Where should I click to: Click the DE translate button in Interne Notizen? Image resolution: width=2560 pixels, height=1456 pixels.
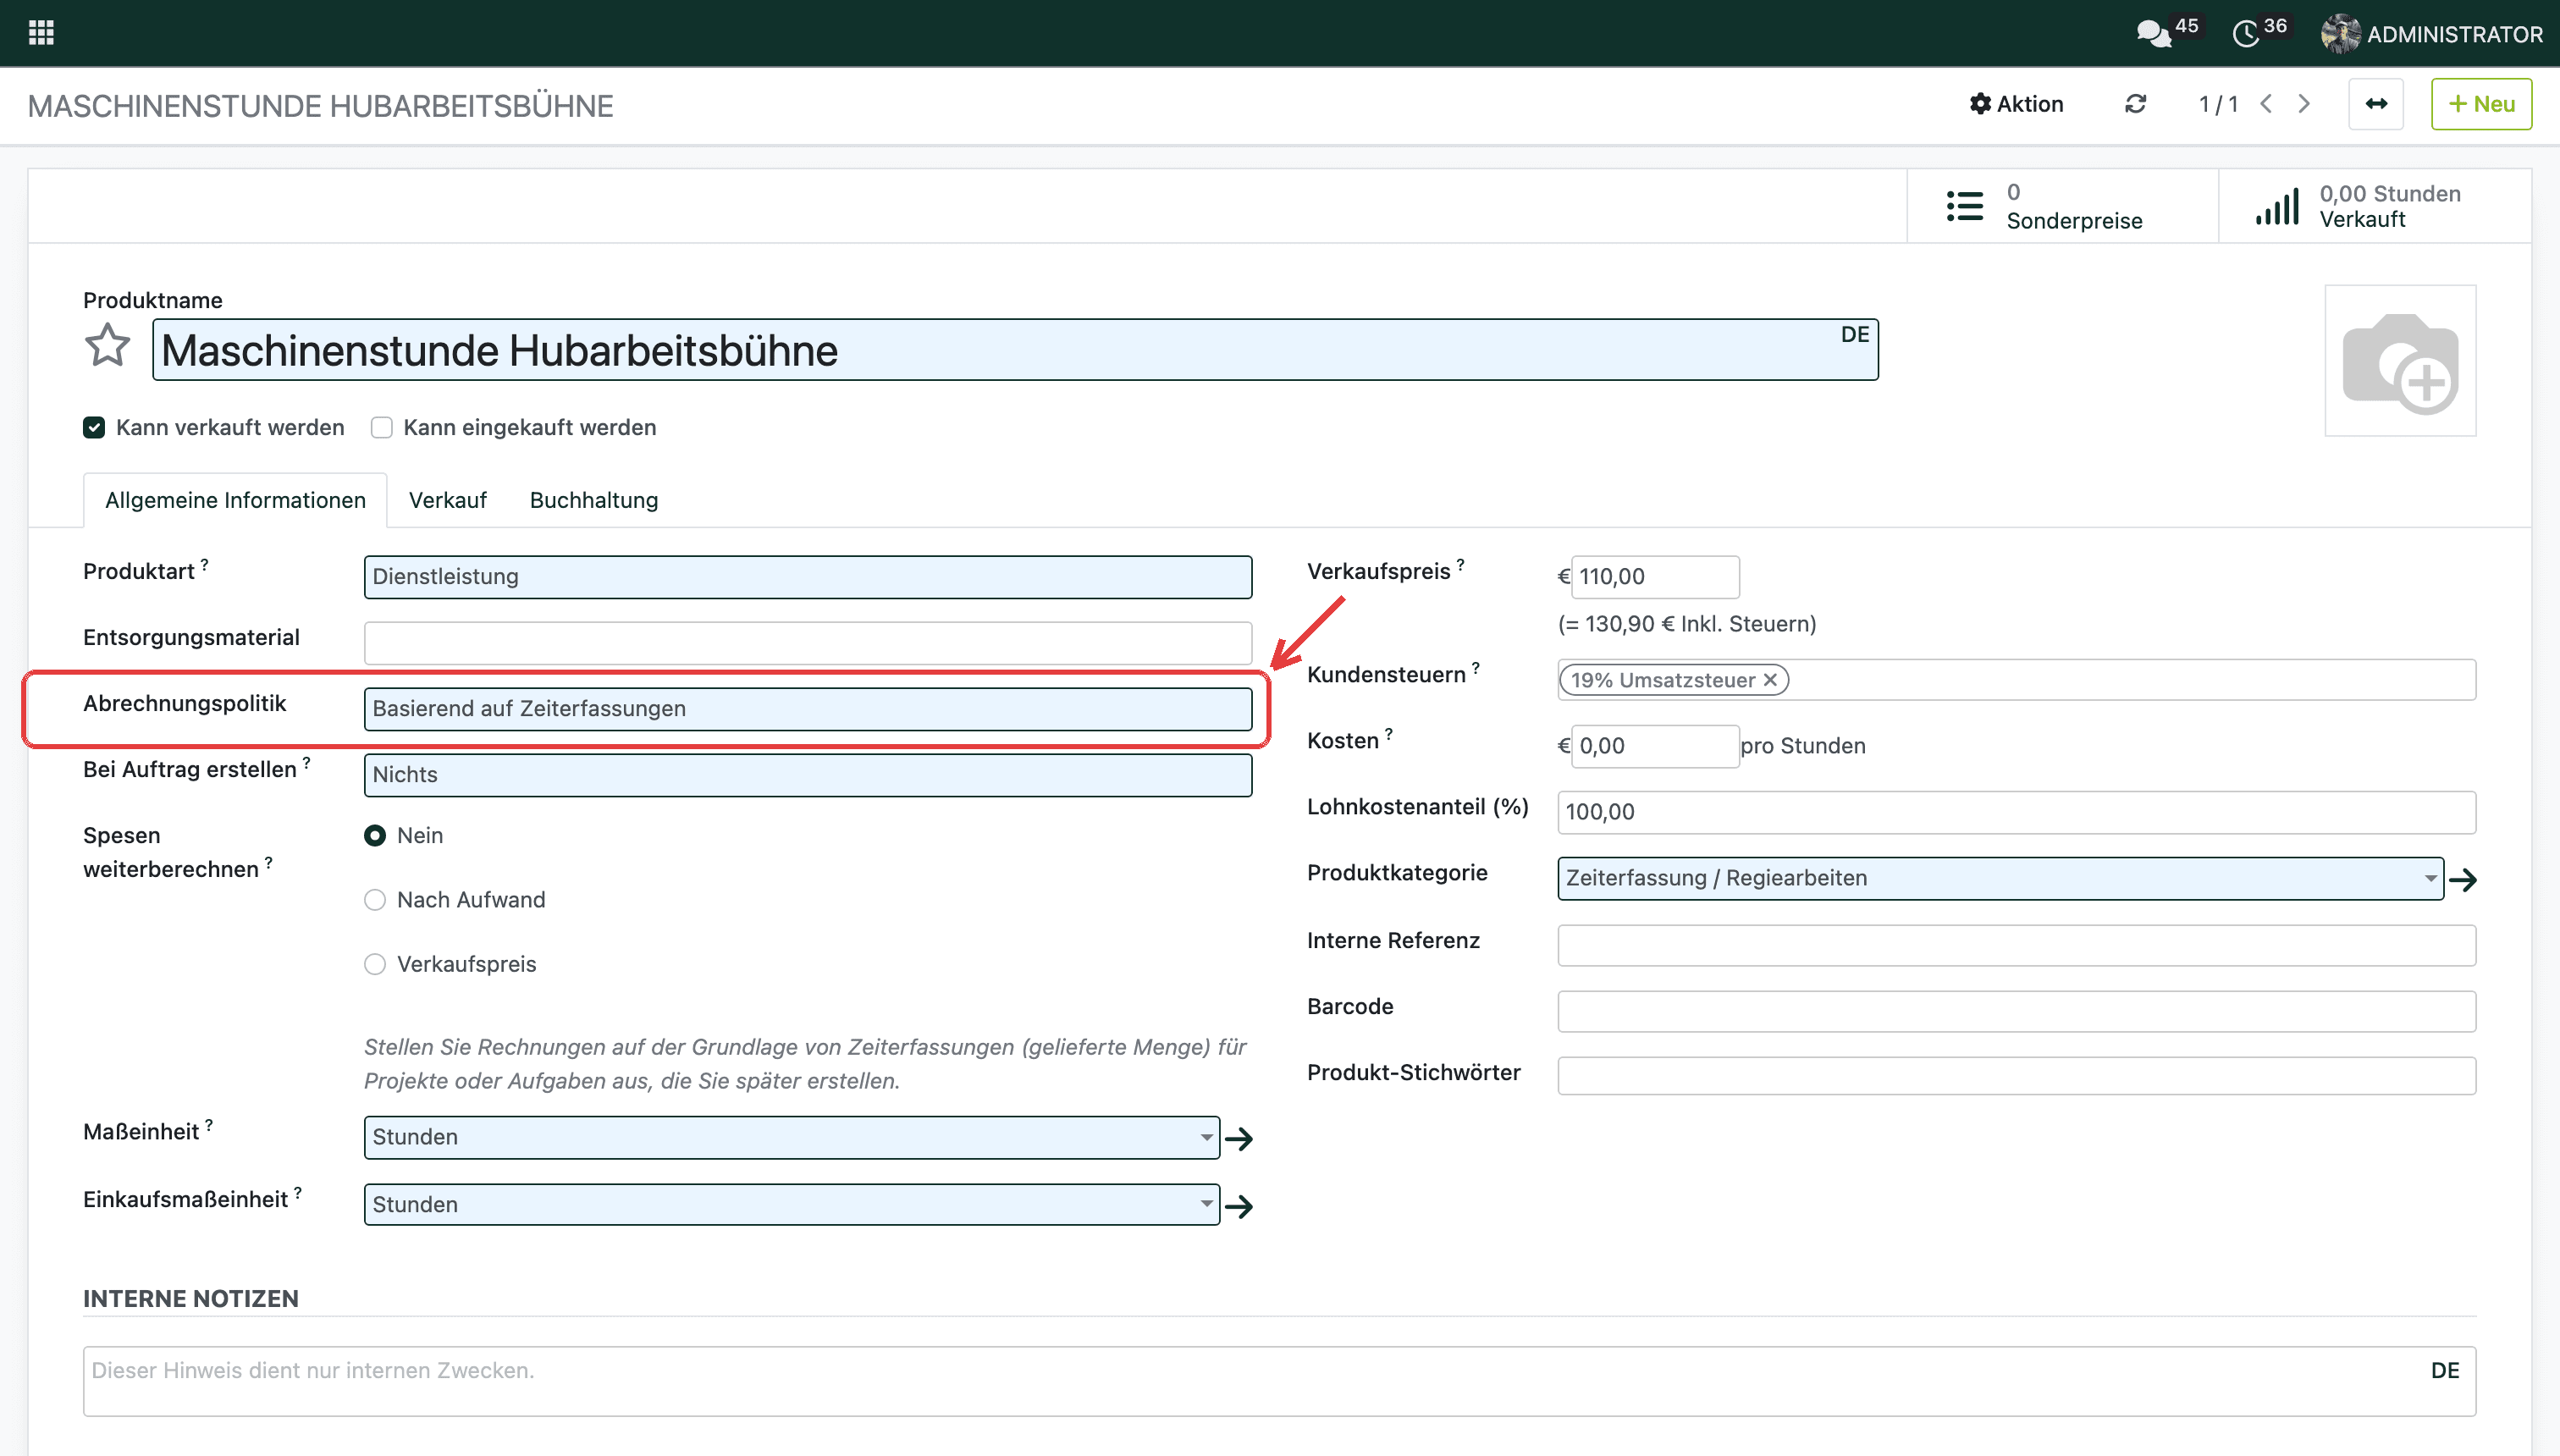pyautogui.click(x=2445, y=1371)
